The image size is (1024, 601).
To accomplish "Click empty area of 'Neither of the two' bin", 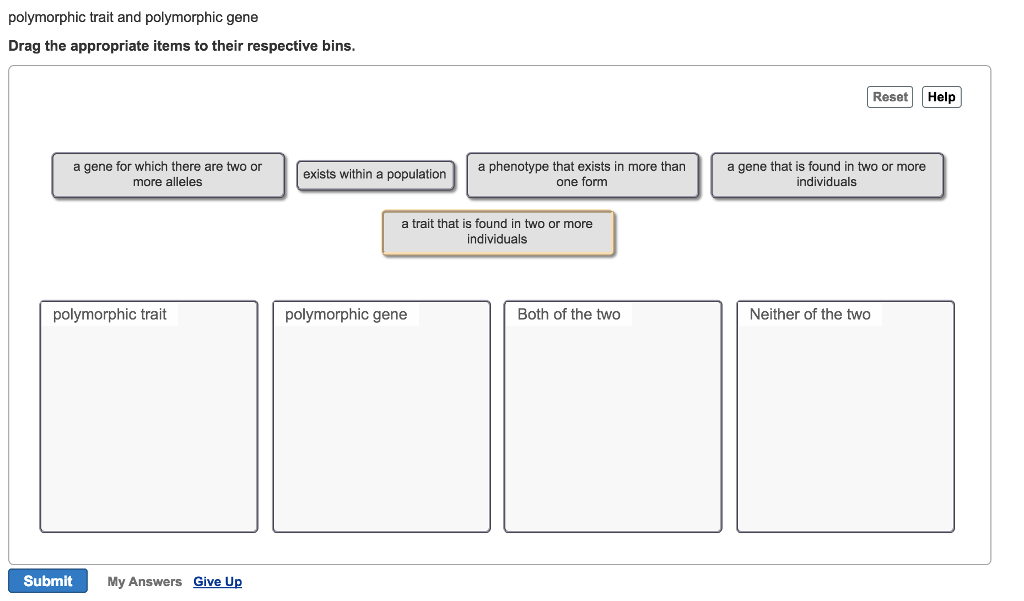I will 845,430.
